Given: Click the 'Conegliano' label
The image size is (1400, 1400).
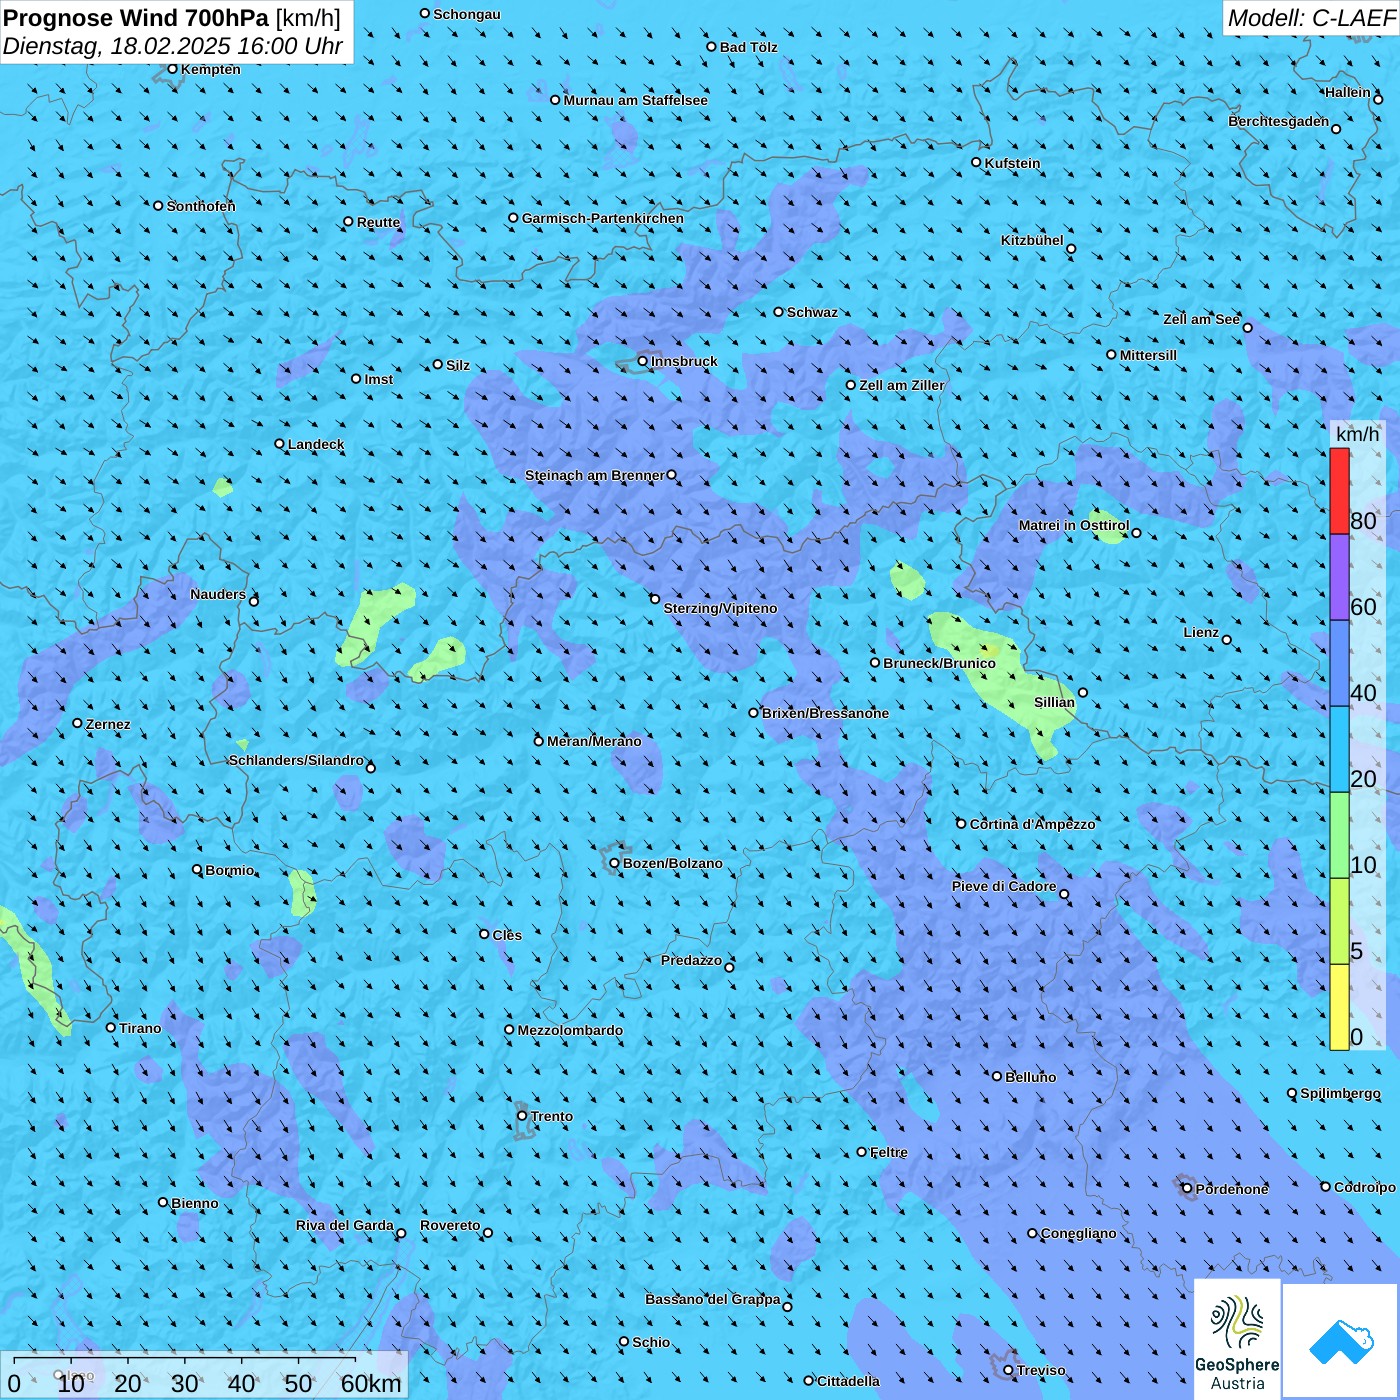Looking at the screenshot, I should point(1078,1233).
